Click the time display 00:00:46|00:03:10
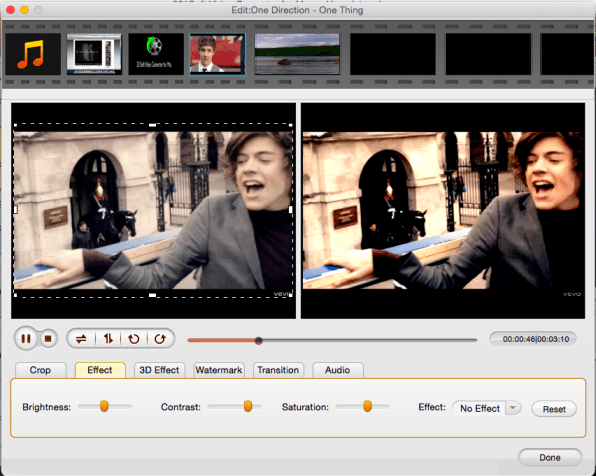 (533, 339)
